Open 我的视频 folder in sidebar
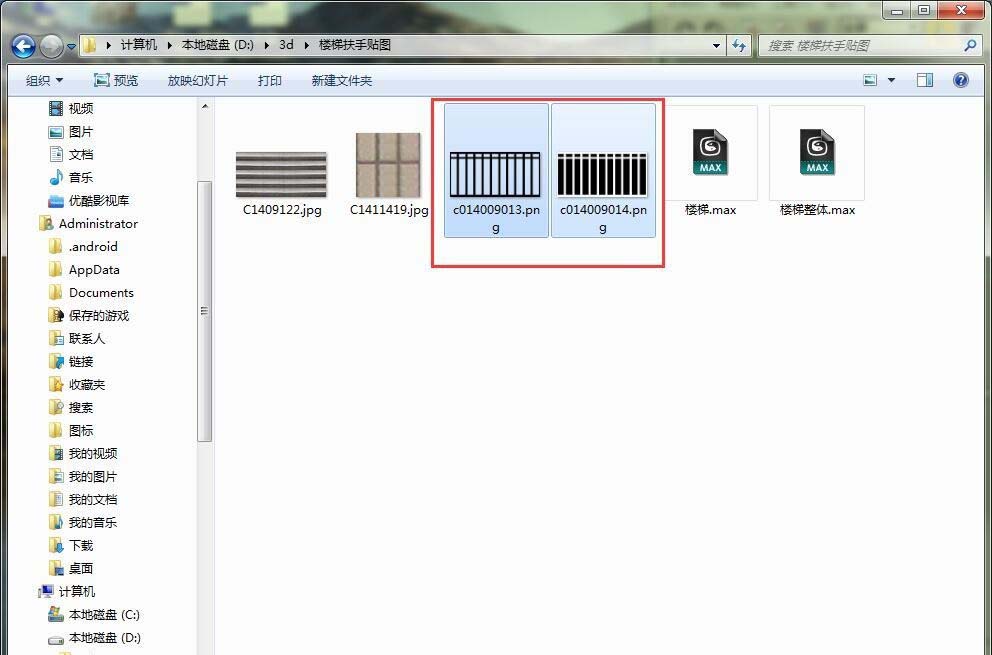Viewport: 992px width, 655px height. 83,453
